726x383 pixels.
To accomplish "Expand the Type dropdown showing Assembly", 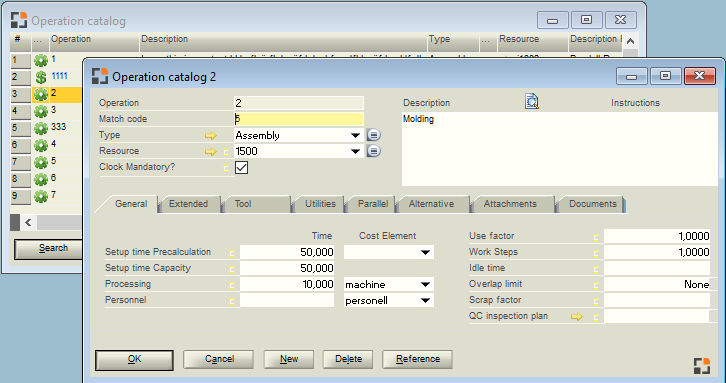I will [x=355, y=136].
